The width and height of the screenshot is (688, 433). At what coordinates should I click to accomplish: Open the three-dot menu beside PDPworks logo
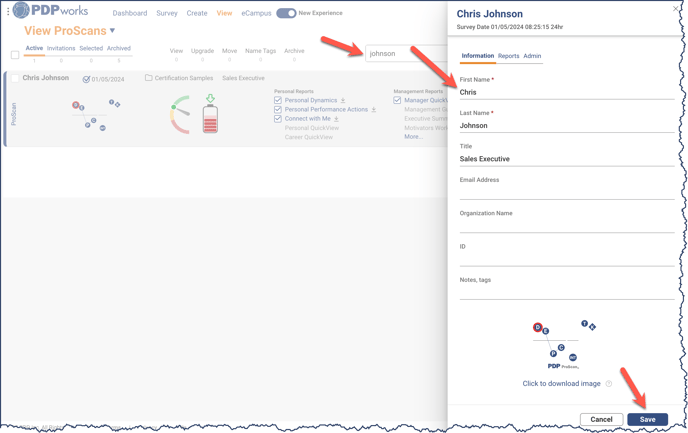pyautogui.click(x=8, y=12)
